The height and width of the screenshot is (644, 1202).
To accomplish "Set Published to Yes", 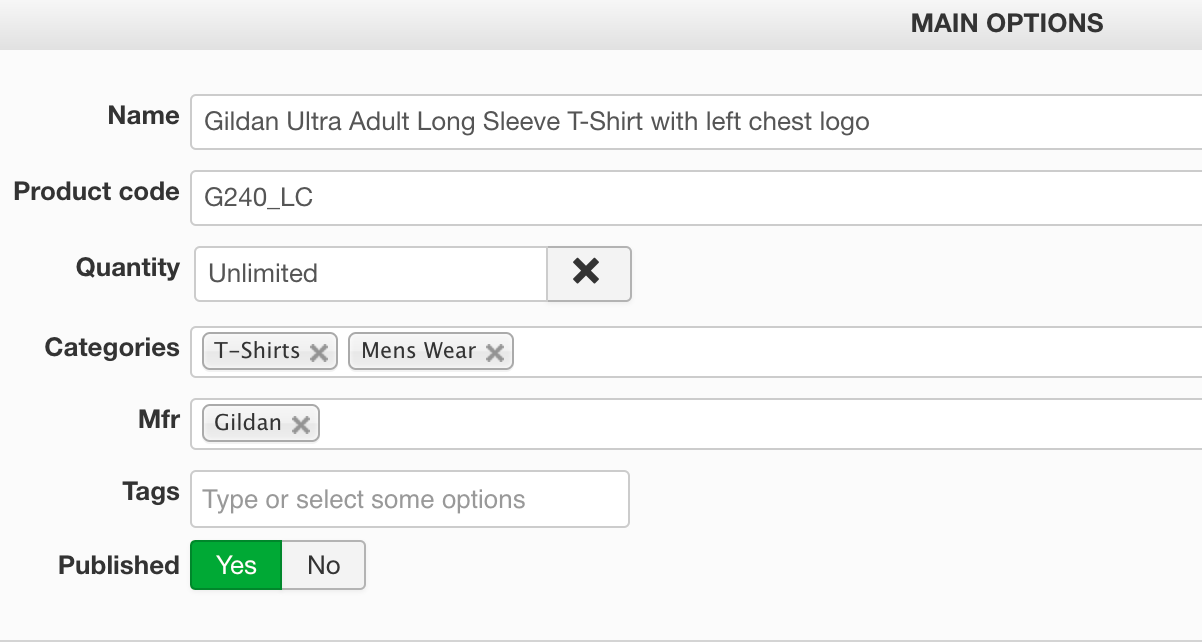I will pos(236,565).
